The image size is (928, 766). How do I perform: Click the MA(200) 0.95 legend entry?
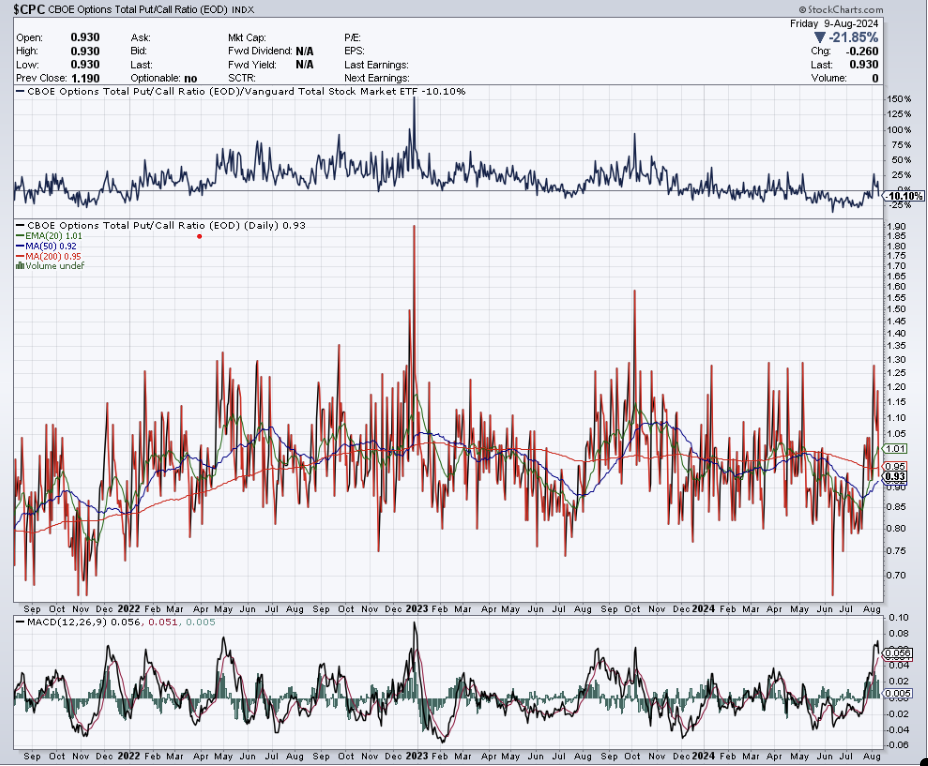tap(49, 256)
